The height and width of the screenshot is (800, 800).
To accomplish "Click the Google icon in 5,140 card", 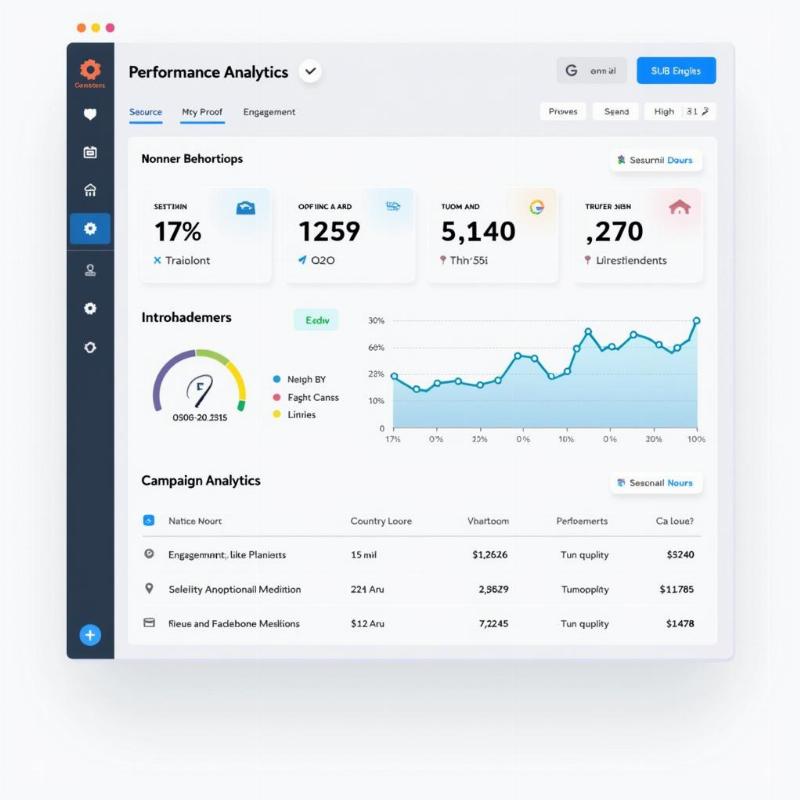I will (536, 207).
